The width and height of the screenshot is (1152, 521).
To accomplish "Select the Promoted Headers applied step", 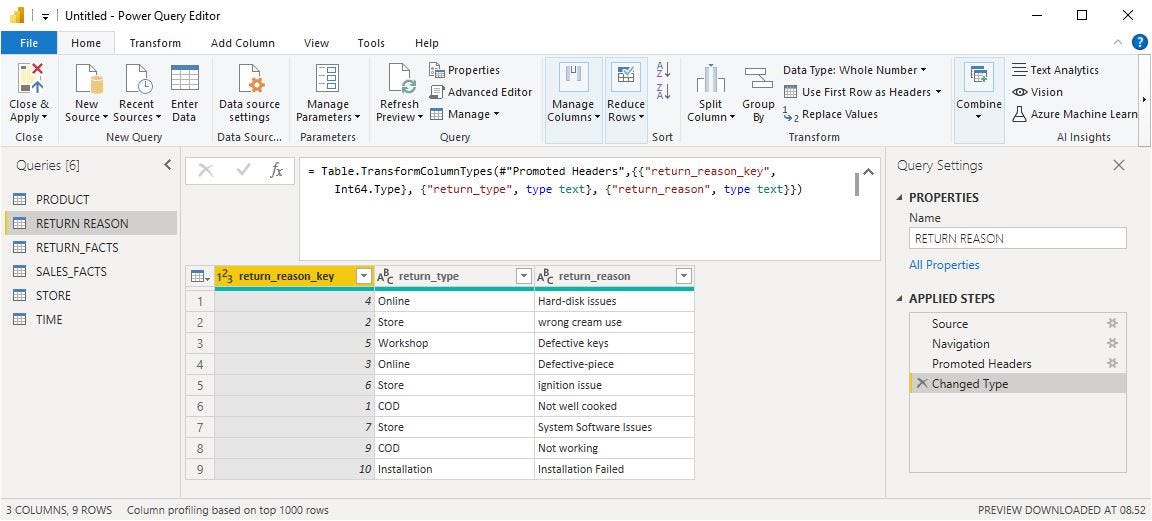I will 1018,363.
